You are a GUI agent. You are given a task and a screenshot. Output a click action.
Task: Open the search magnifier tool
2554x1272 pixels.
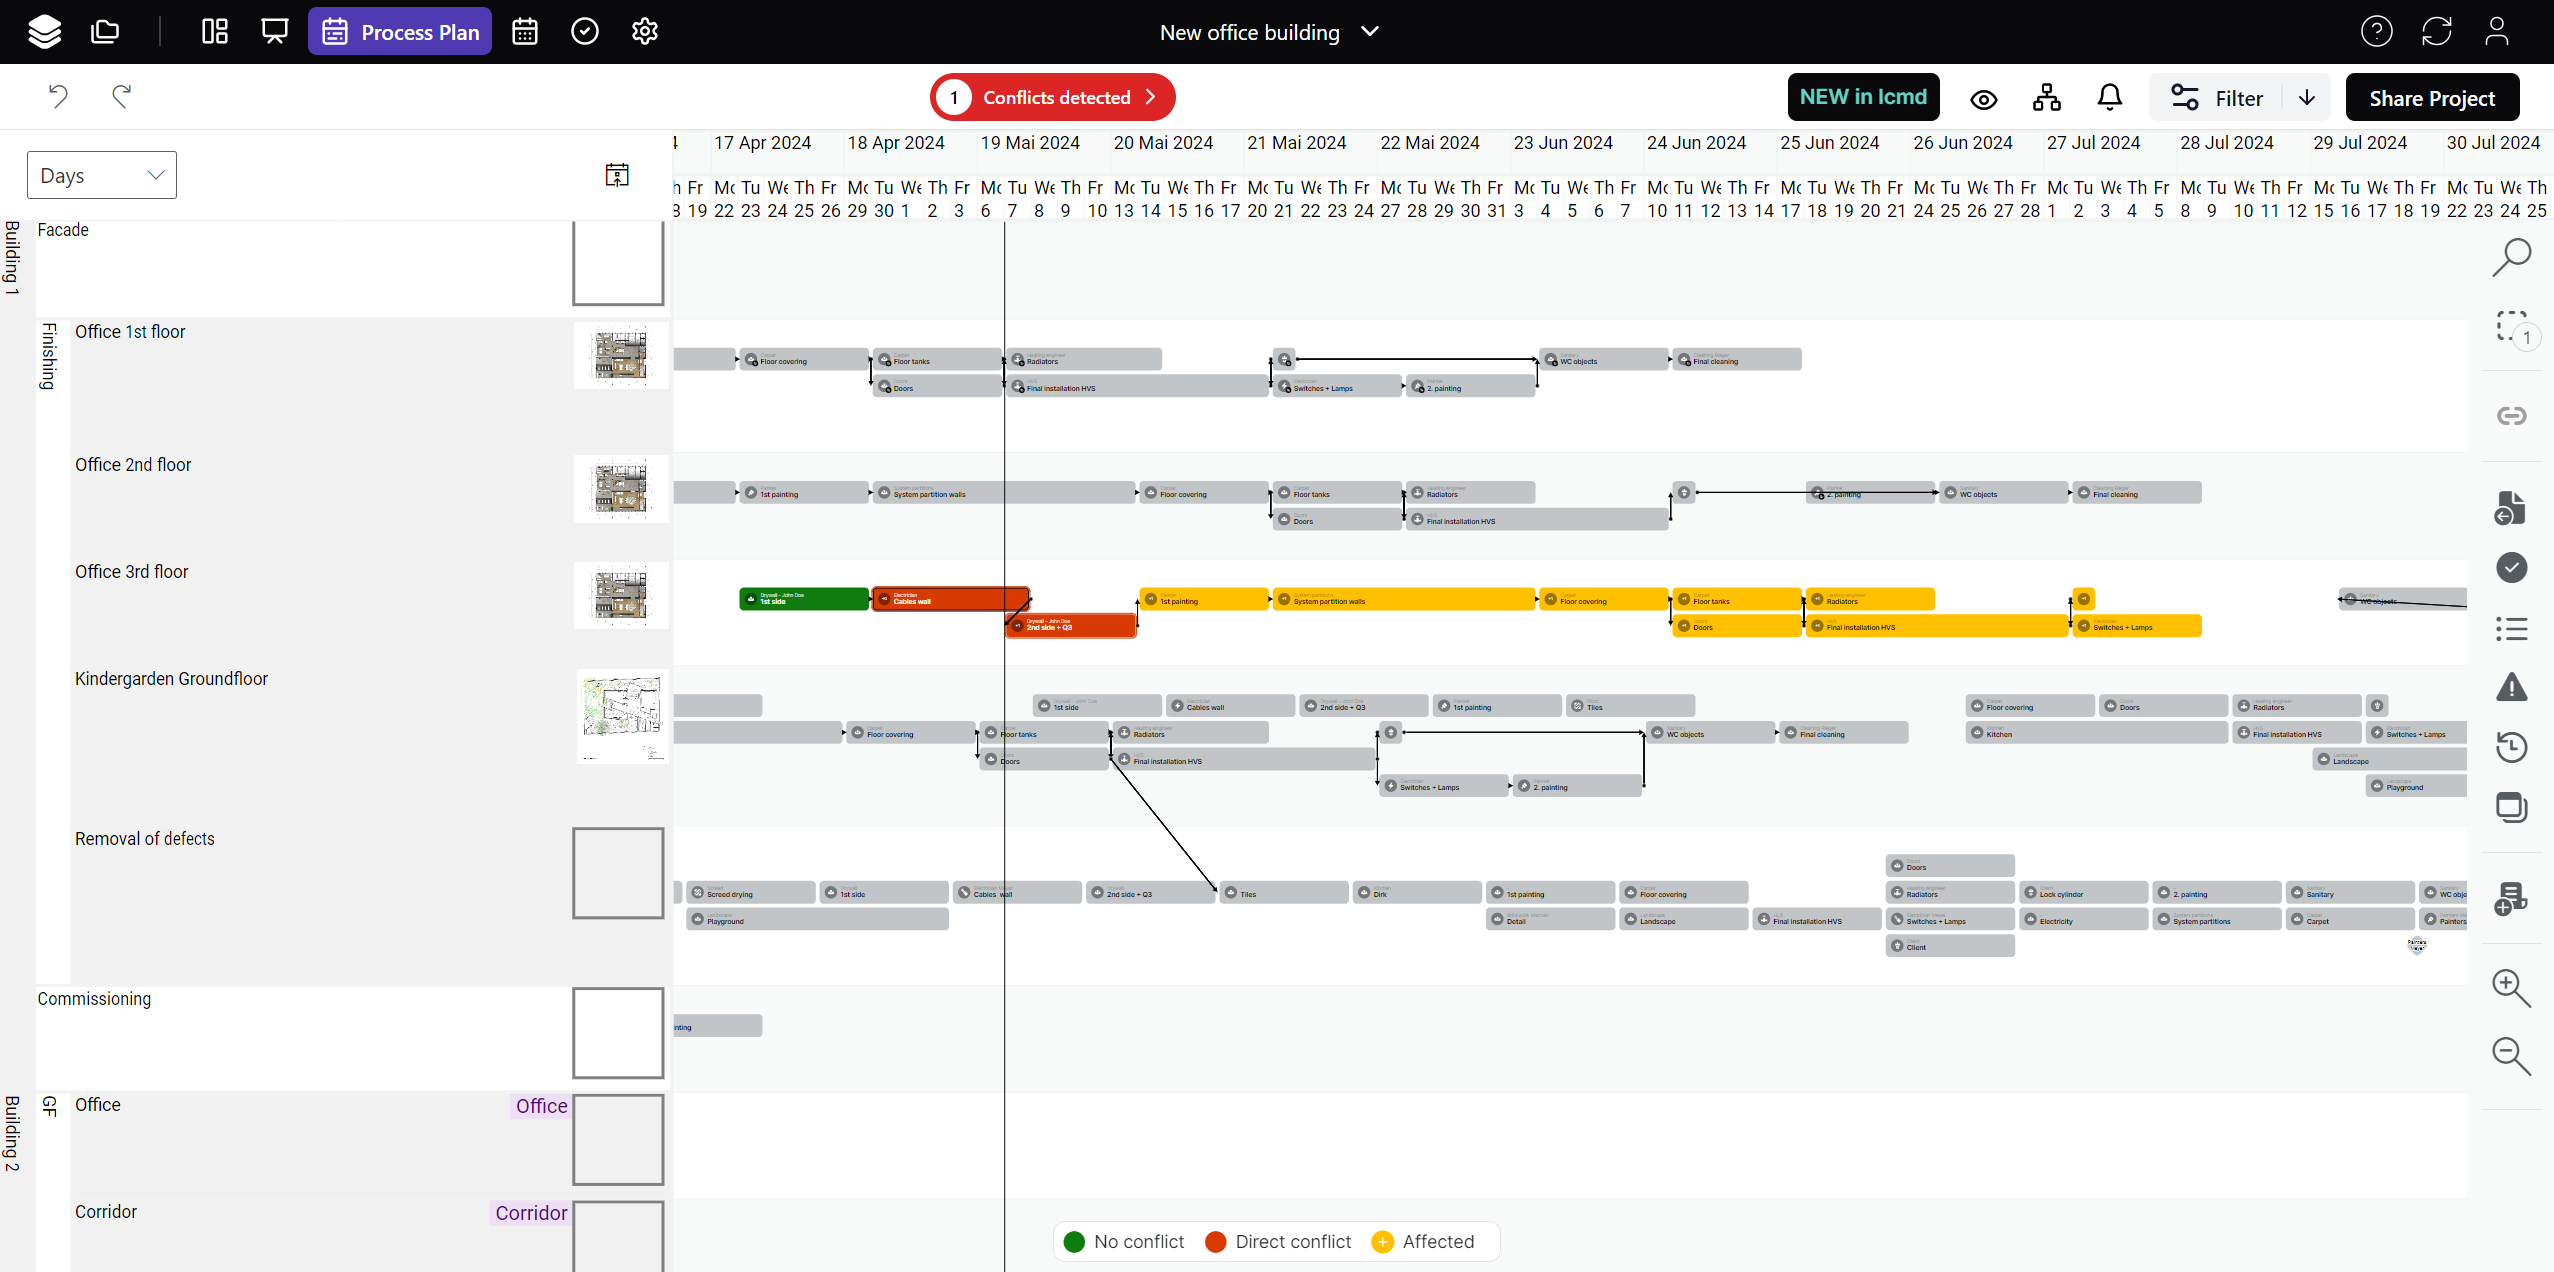(2511, 257)
